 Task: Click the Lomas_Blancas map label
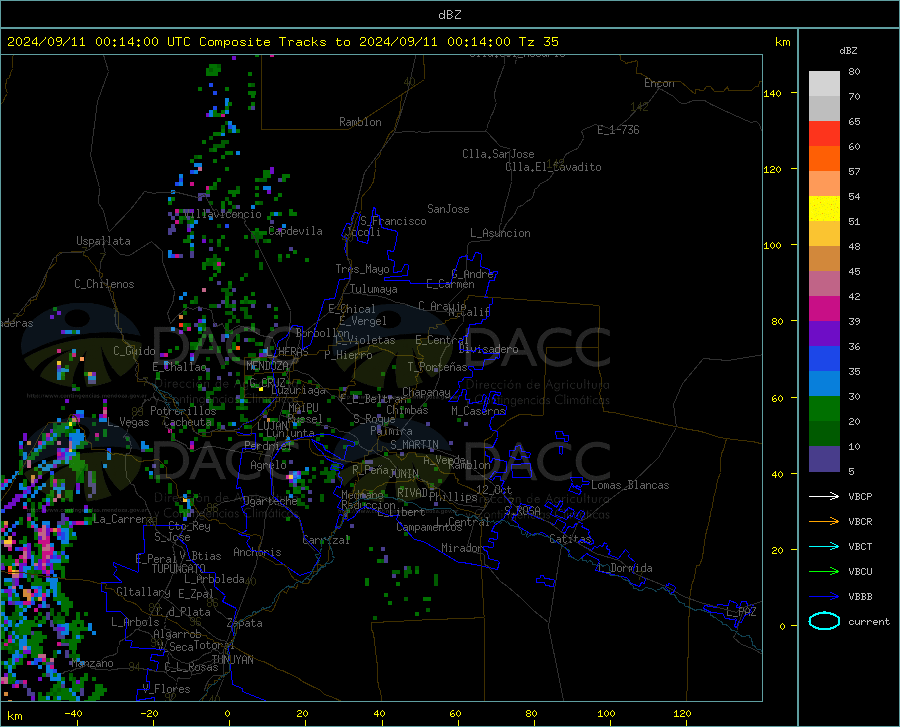click(630, 485)
